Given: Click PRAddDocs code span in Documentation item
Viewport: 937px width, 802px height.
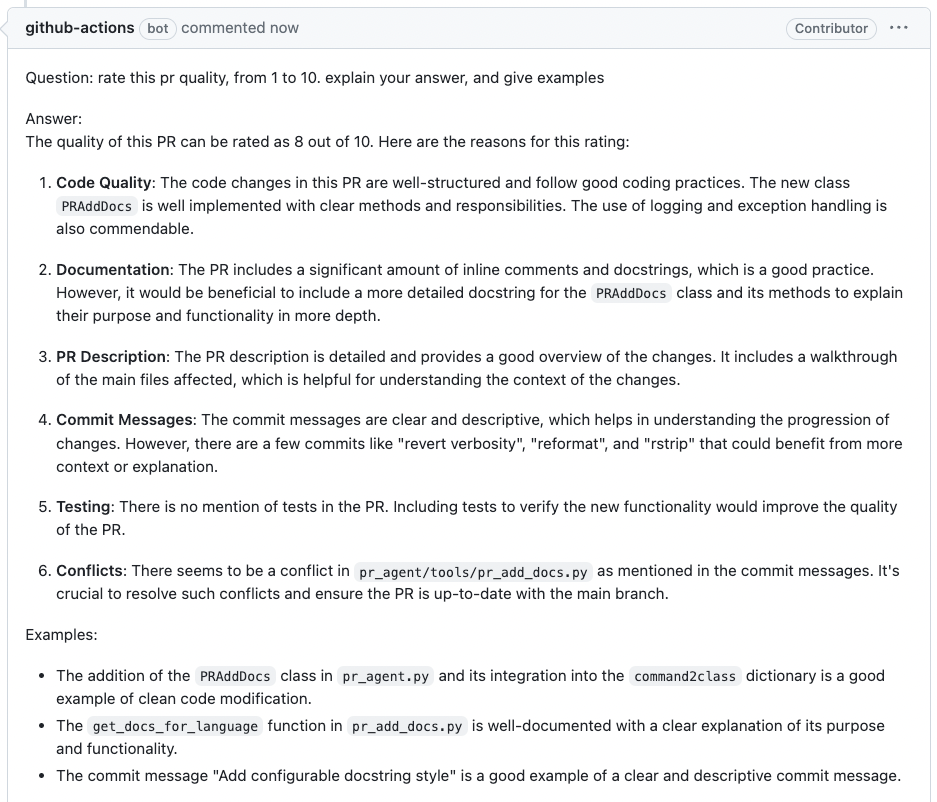Looking at the screenshot, I should pyautogui.click(x=630, y=294).
